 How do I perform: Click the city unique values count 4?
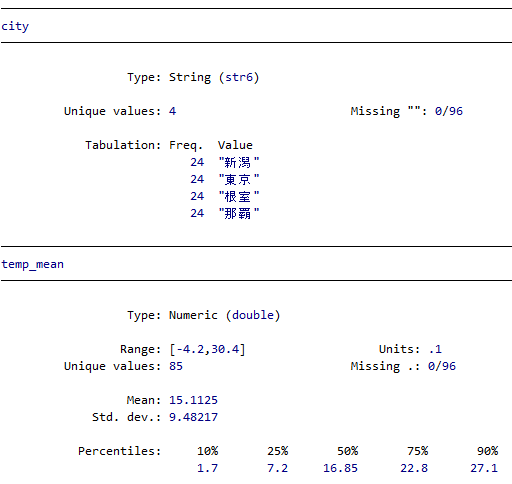[172, 111]
